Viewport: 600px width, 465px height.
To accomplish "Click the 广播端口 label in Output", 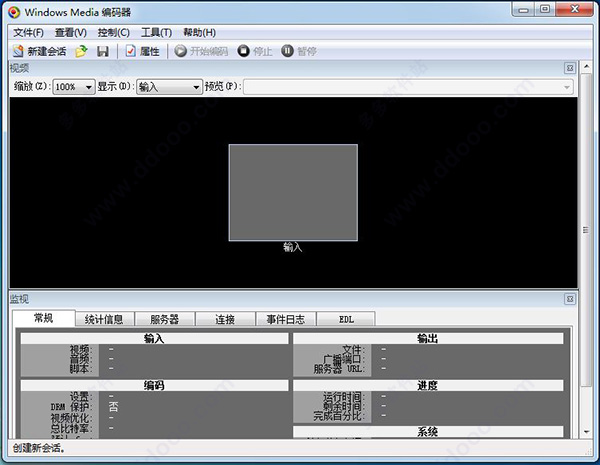I will point(344,360).
